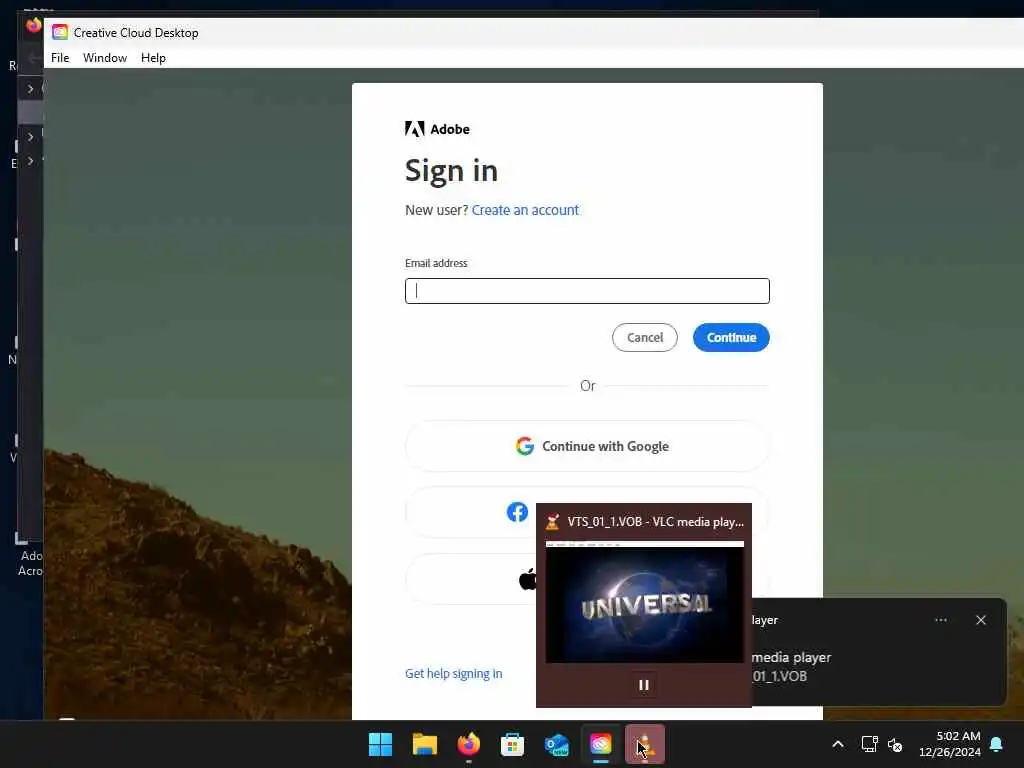The width and height of the screenshot is (1024, 768).
Task: Expand the third chevron in background sidebar
Action: coord(30,161)
